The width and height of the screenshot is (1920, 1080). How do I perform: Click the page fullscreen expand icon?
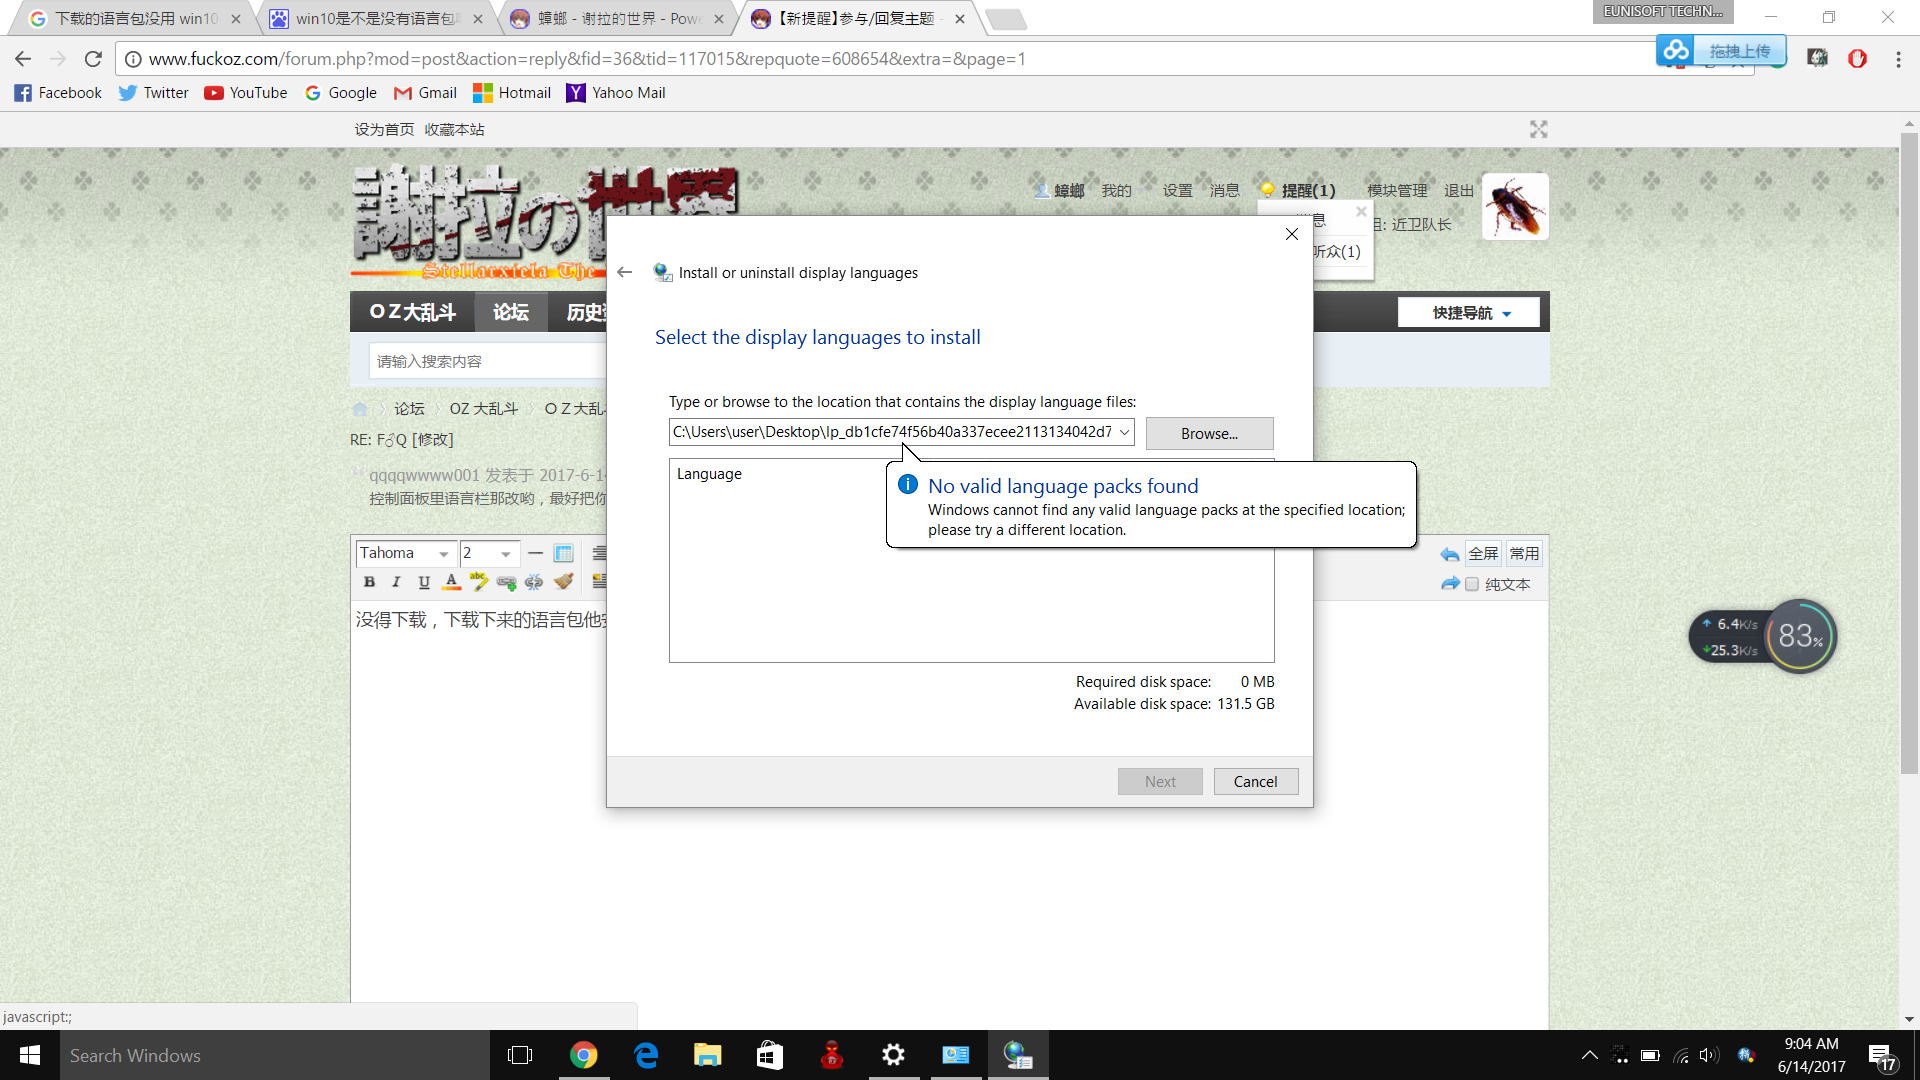1538,130
